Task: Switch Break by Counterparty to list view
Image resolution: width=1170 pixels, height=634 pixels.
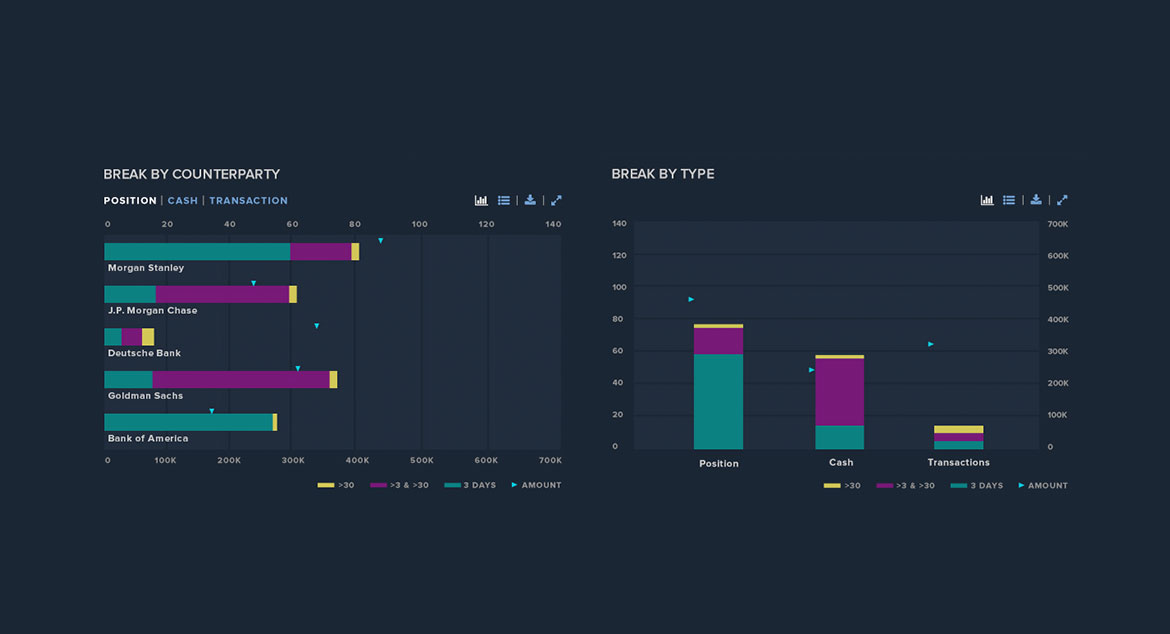Action: [504, 200]
